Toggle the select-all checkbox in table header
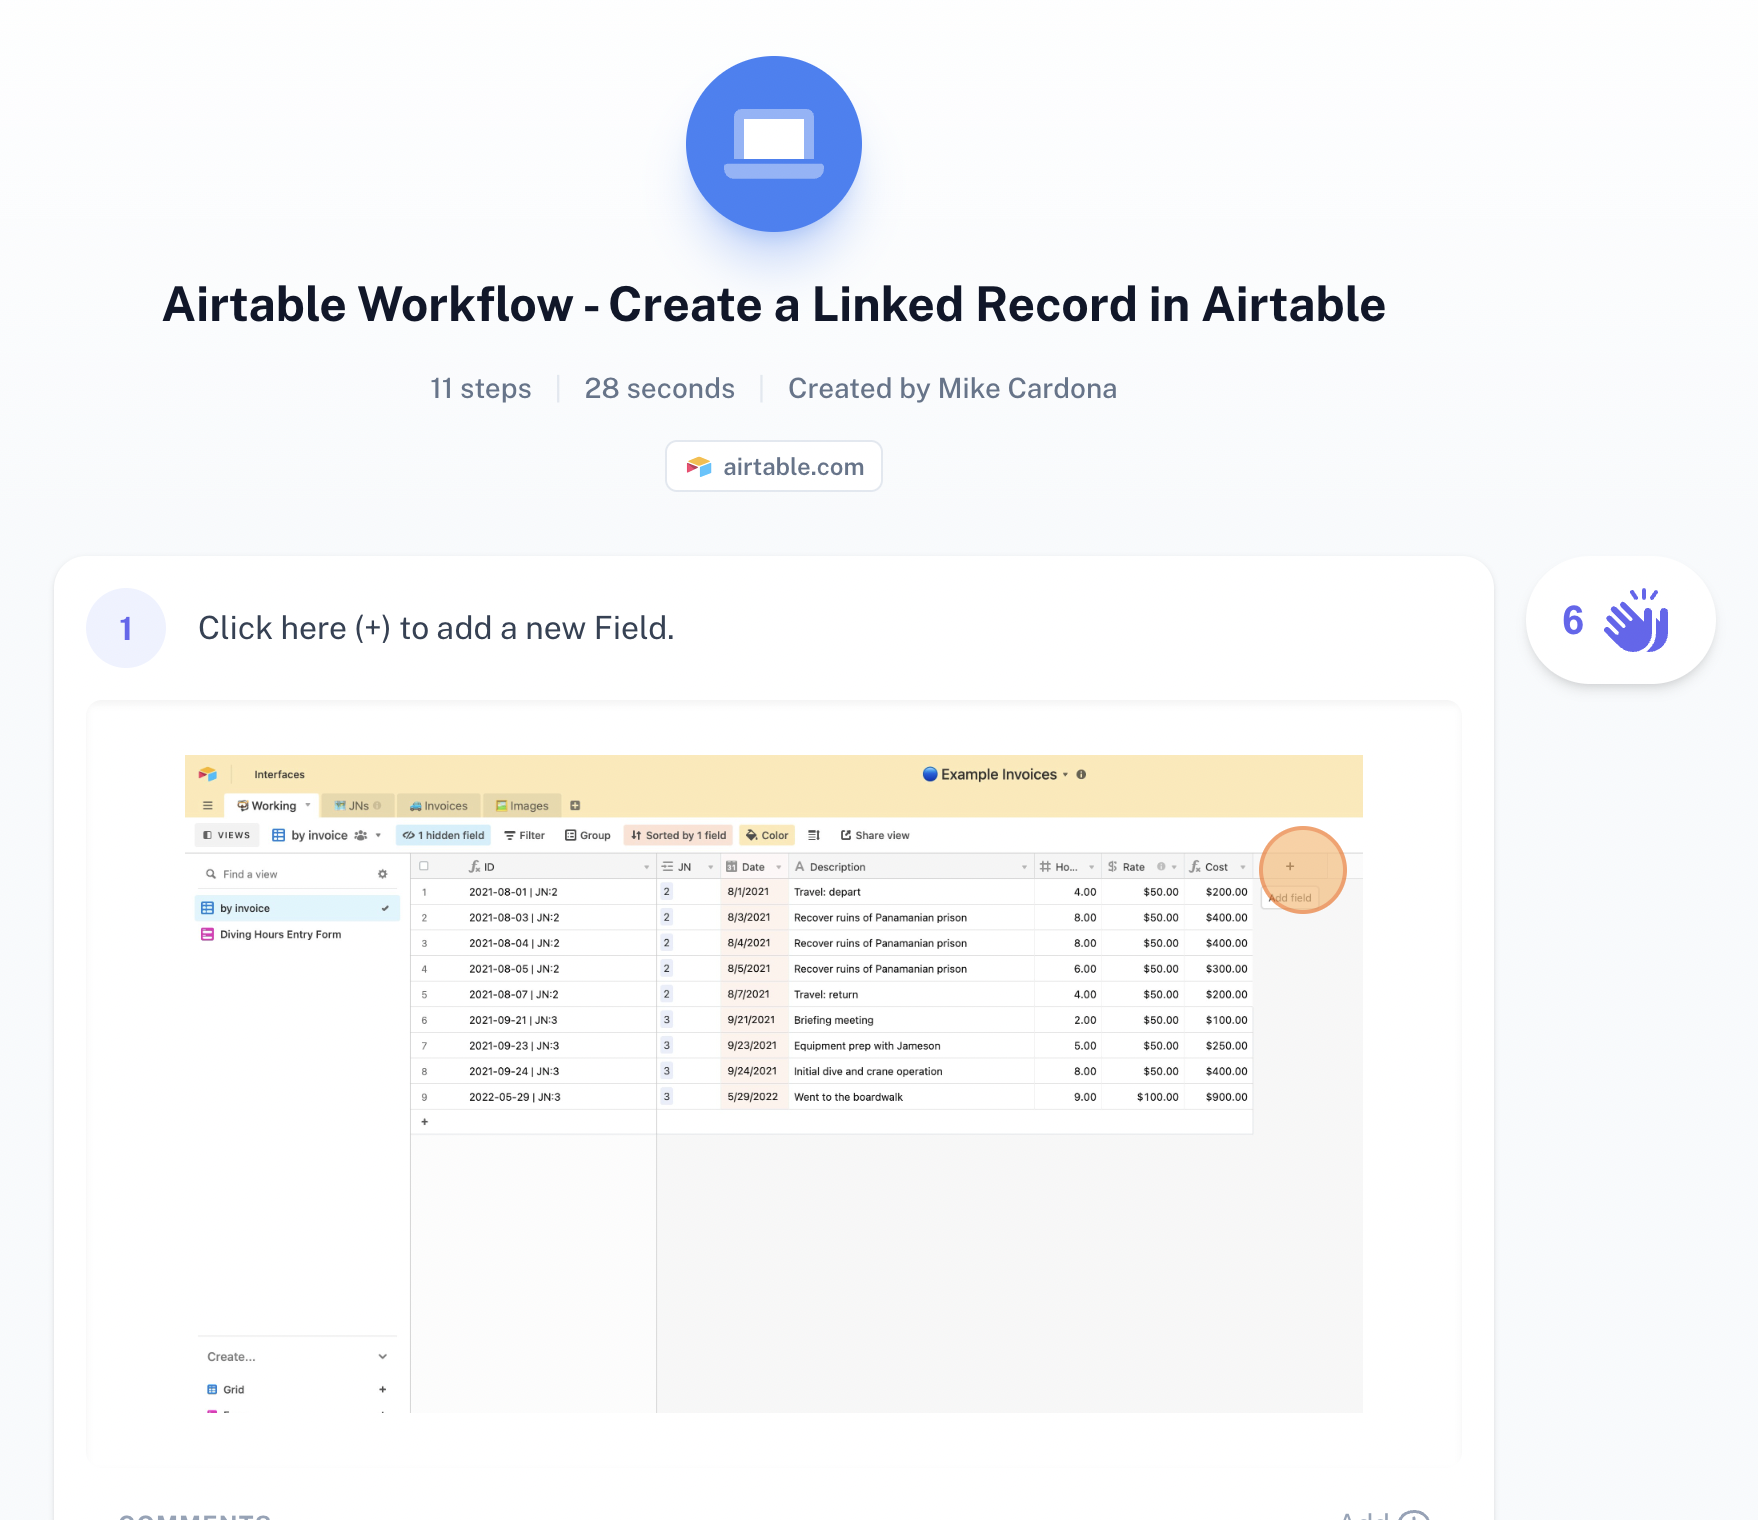The width and height of the screenshot is (1758, 1520). 422,866
